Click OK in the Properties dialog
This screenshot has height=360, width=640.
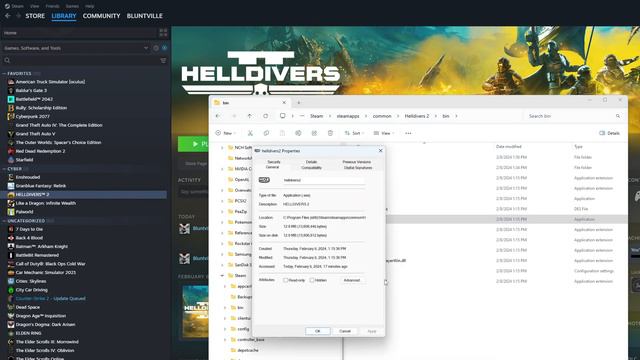(318, 331)
